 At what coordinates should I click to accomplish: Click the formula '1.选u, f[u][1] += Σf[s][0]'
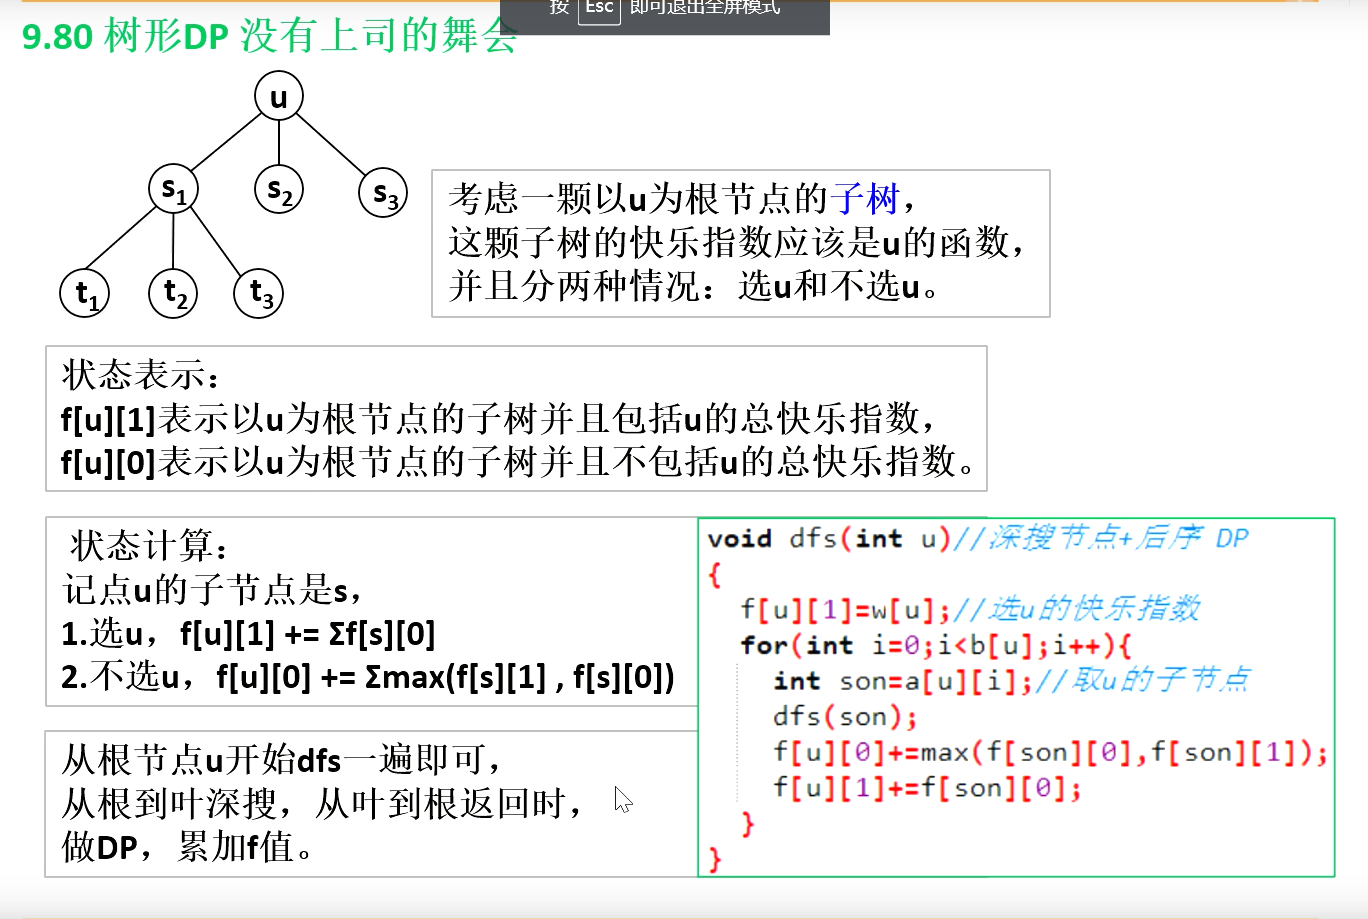point(248,634)
